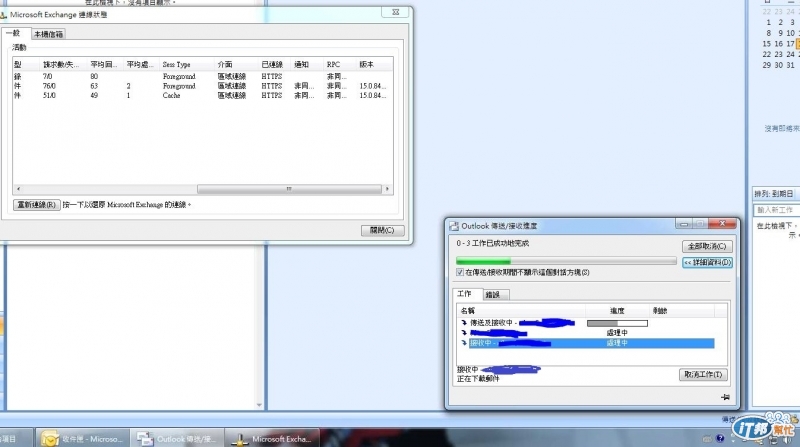Minimize the Outlook 傳送/接收進度 window
The height and width of the screenshot is (447, 800).
pyautogui.click(x=684, y=224)
